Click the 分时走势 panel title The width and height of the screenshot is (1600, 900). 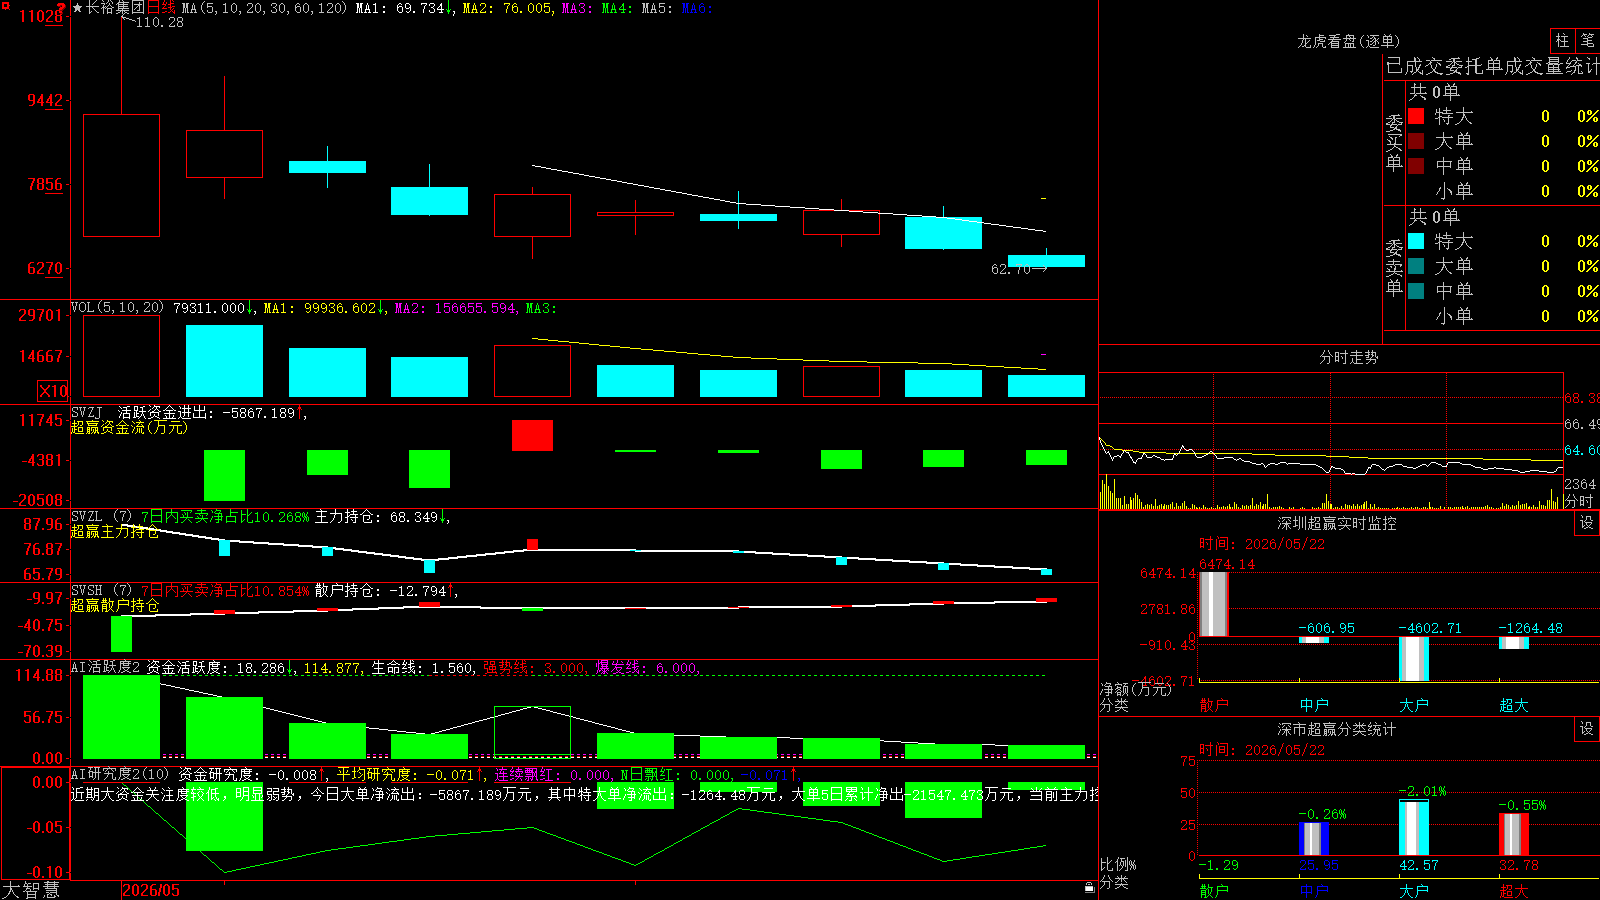[x=1348, y=357]
